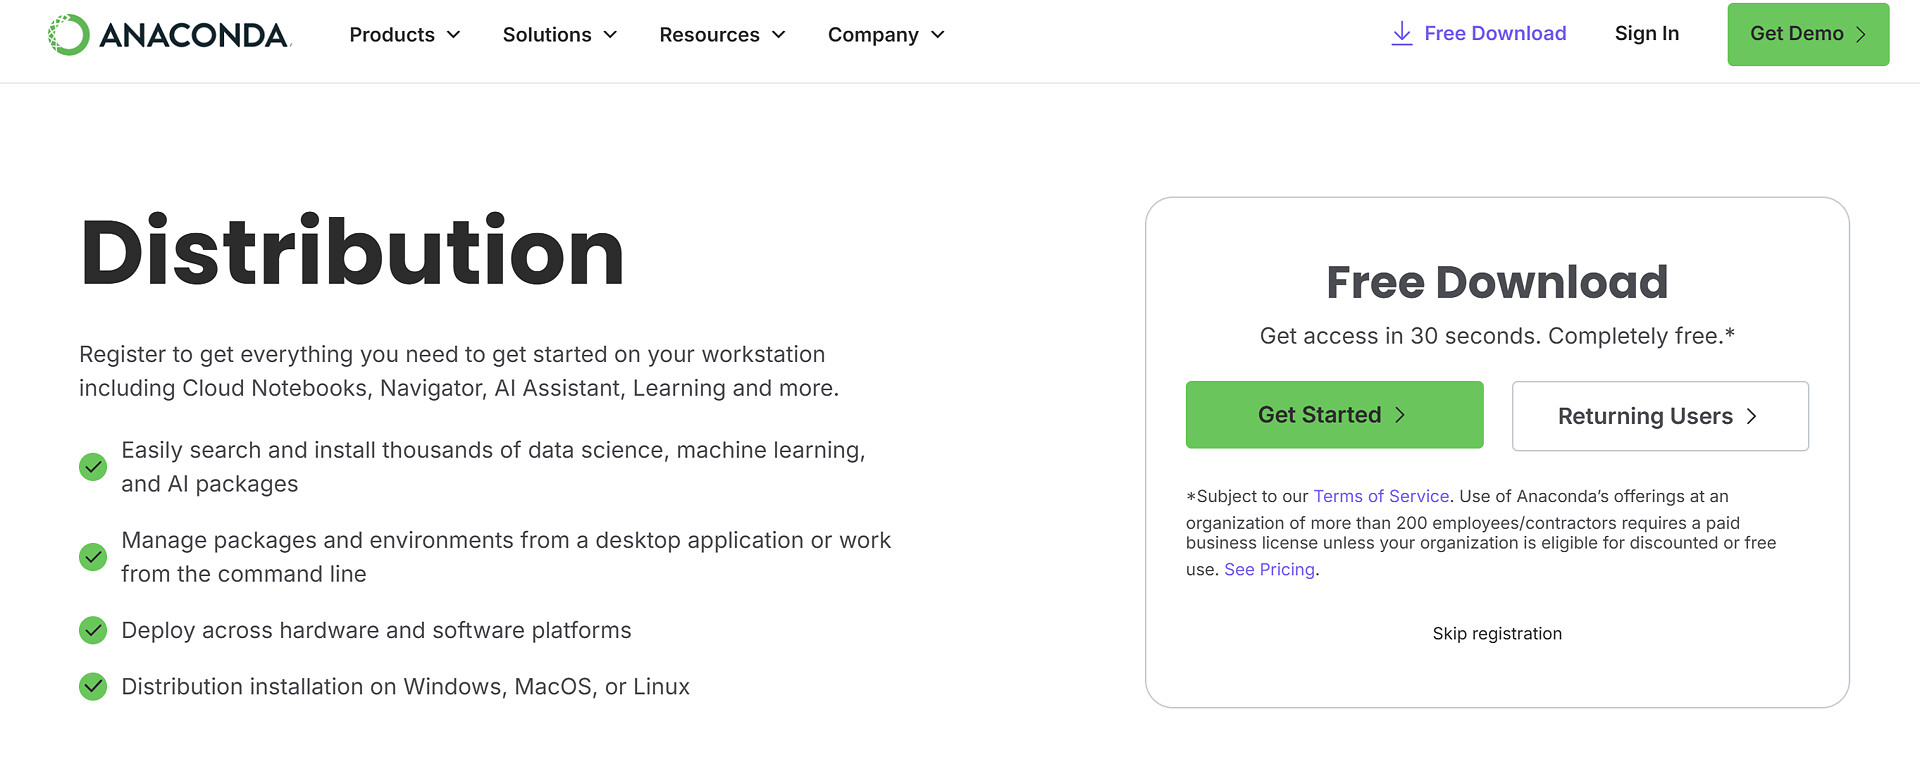Open the Terms of Service link

pyautogui.click(x=1380, y=496)
